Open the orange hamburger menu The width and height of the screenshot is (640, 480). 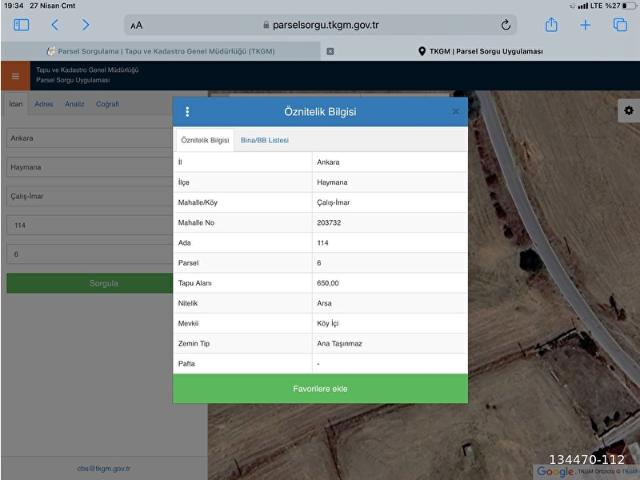(14, 76)
